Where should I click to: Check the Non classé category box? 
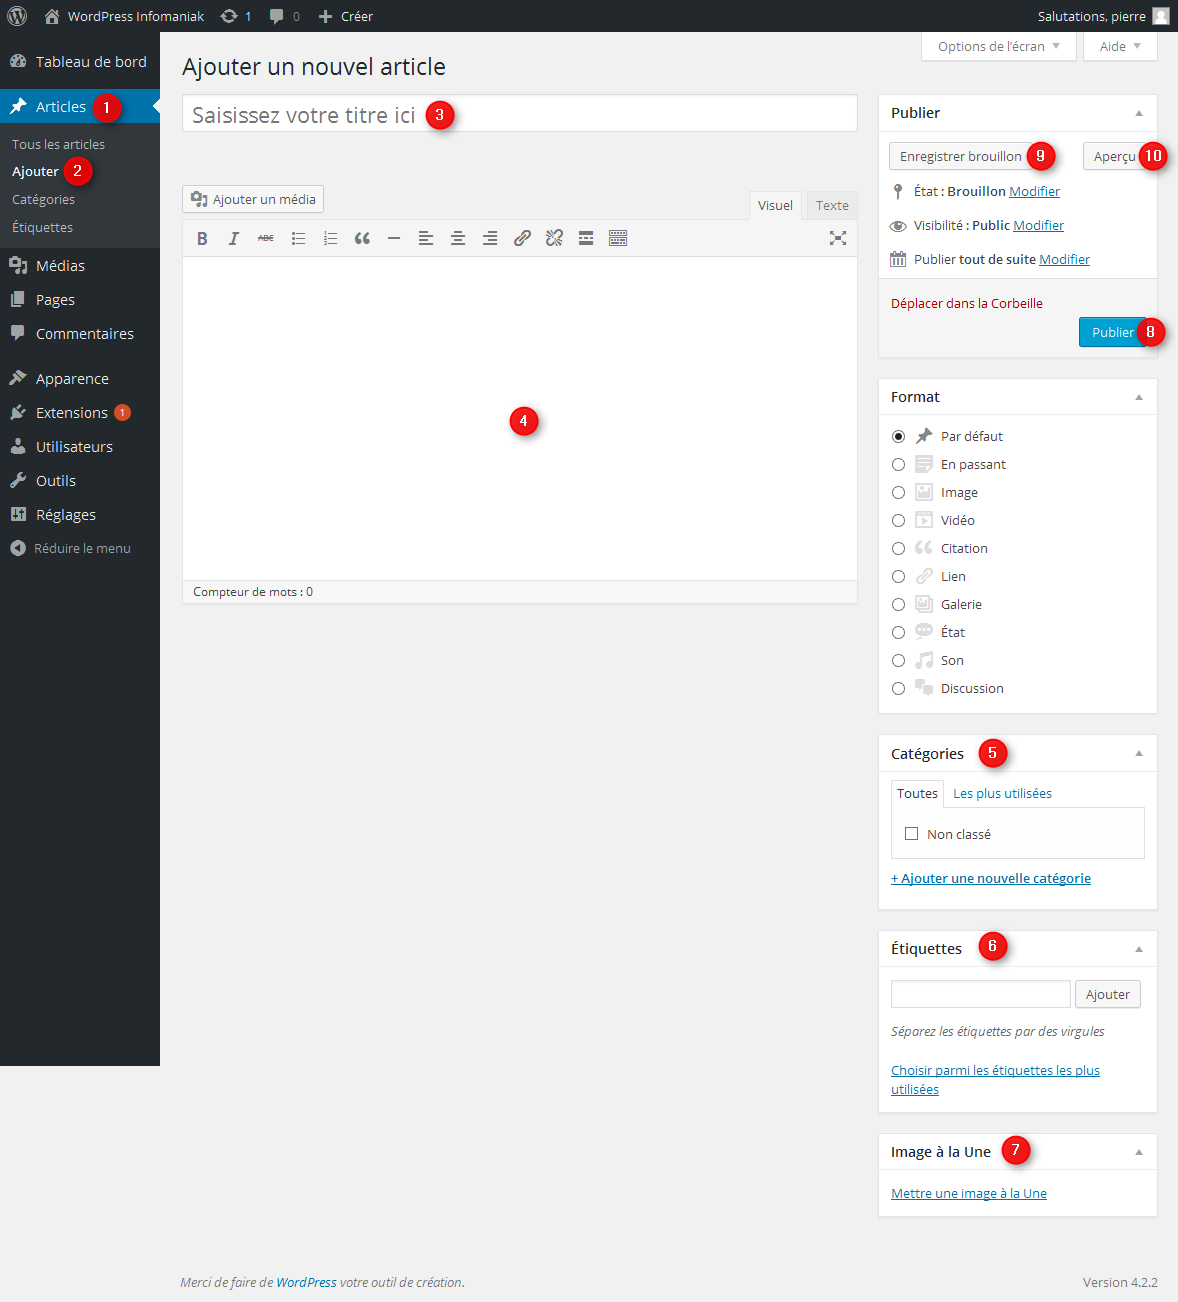pos(911,834)
